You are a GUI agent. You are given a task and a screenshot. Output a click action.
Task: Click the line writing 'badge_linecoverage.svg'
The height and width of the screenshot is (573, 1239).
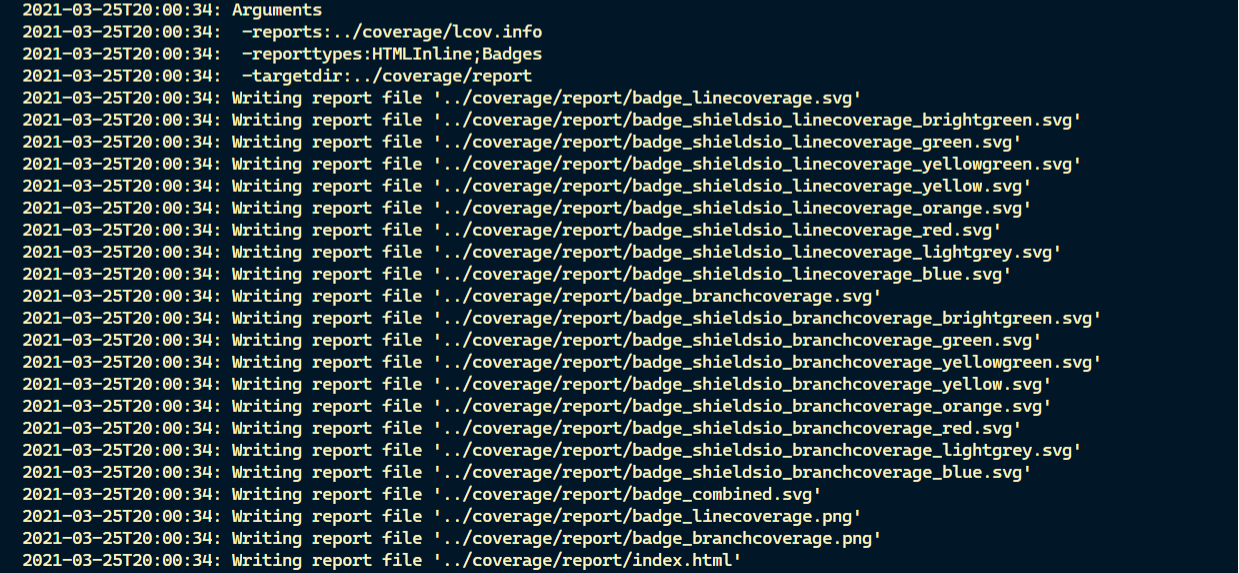[x=442, y=98]
